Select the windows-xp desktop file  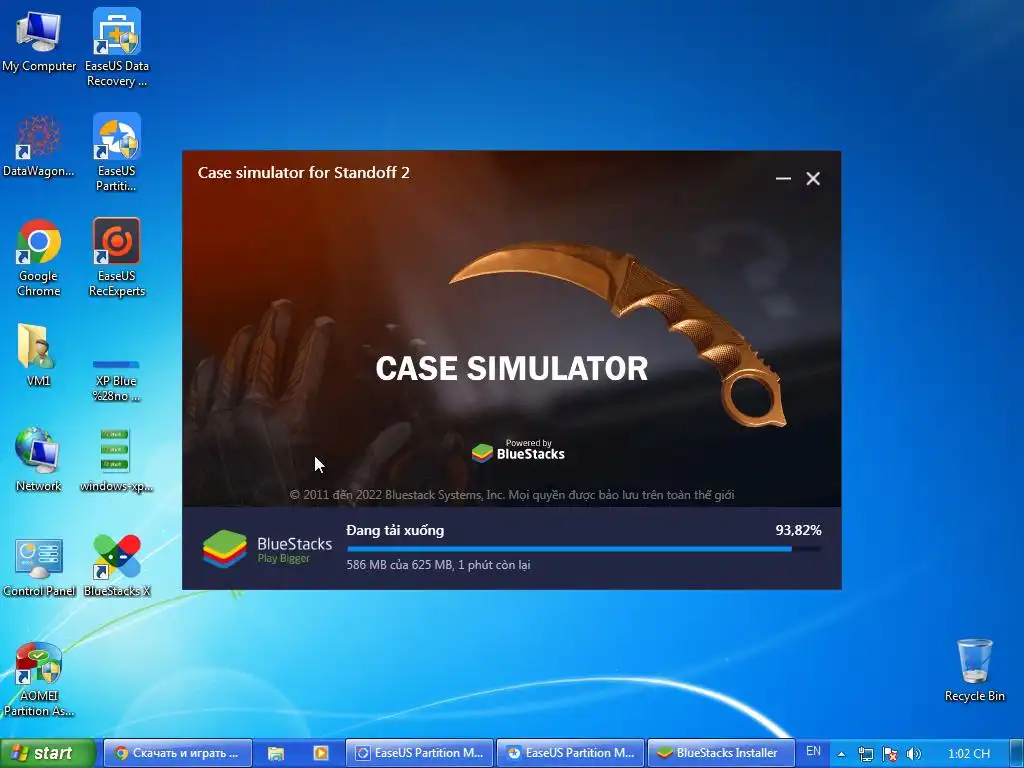pos(116,460)
